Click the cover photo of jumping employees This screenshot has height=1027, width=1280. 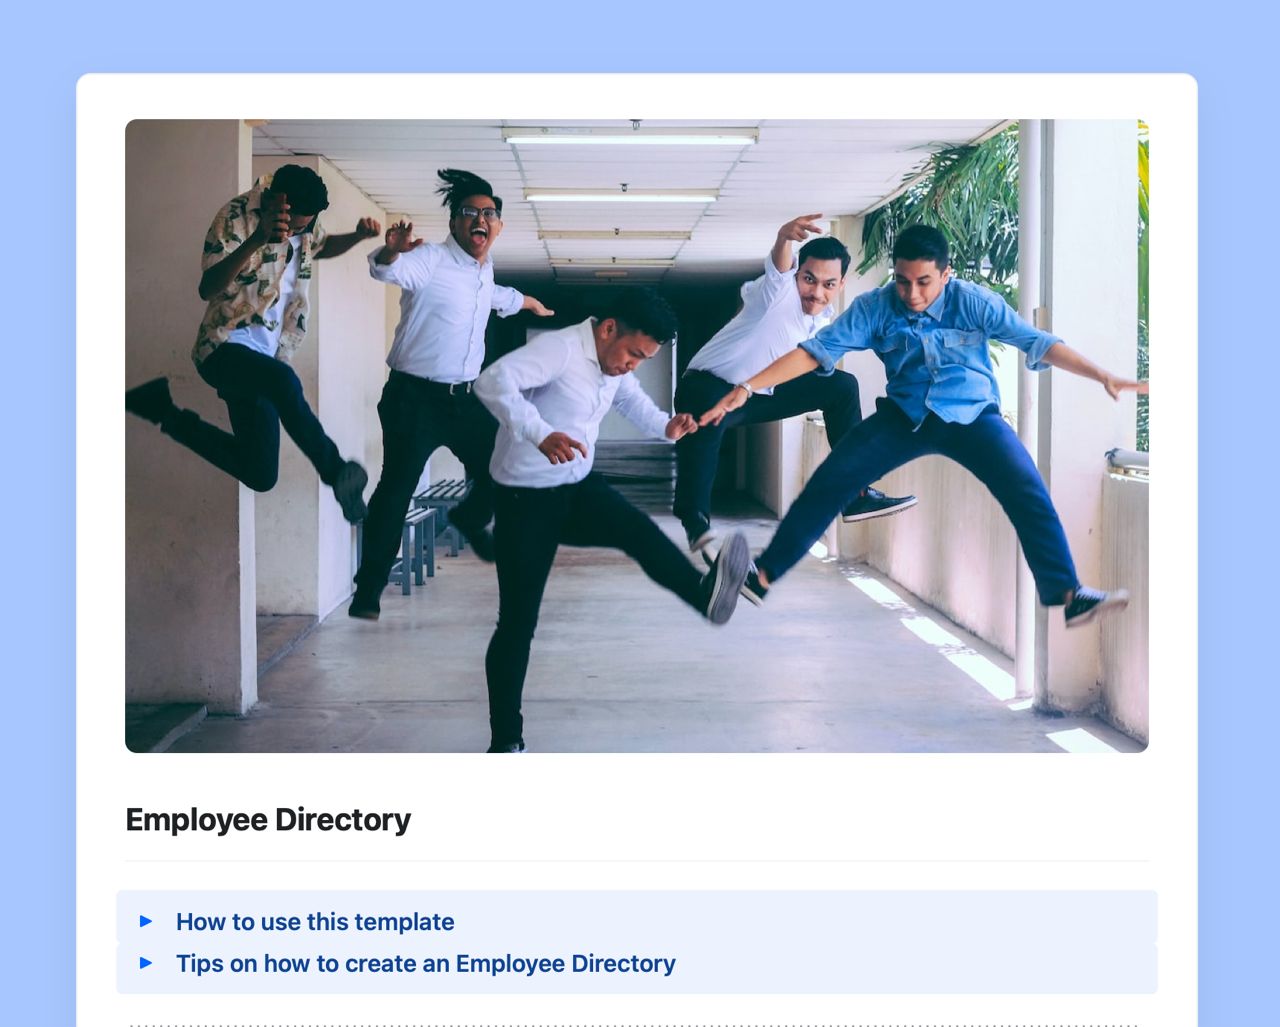click(637, 433)
